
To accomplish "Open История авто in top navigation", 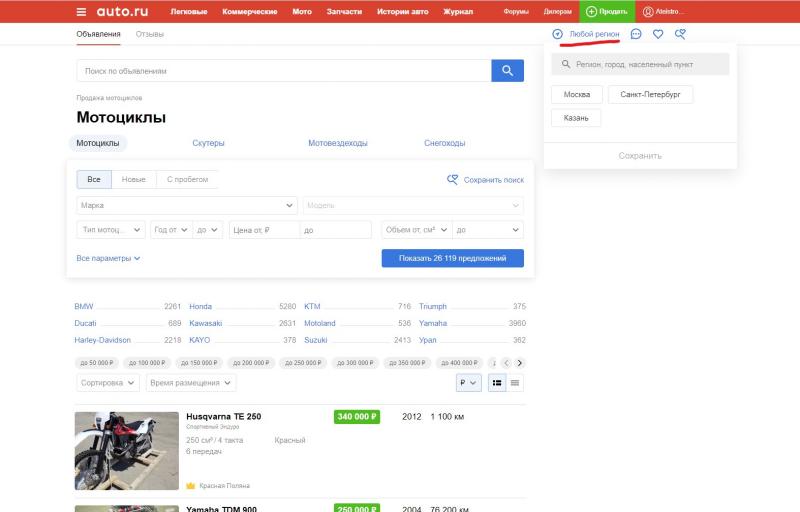I will coord(403,11).
